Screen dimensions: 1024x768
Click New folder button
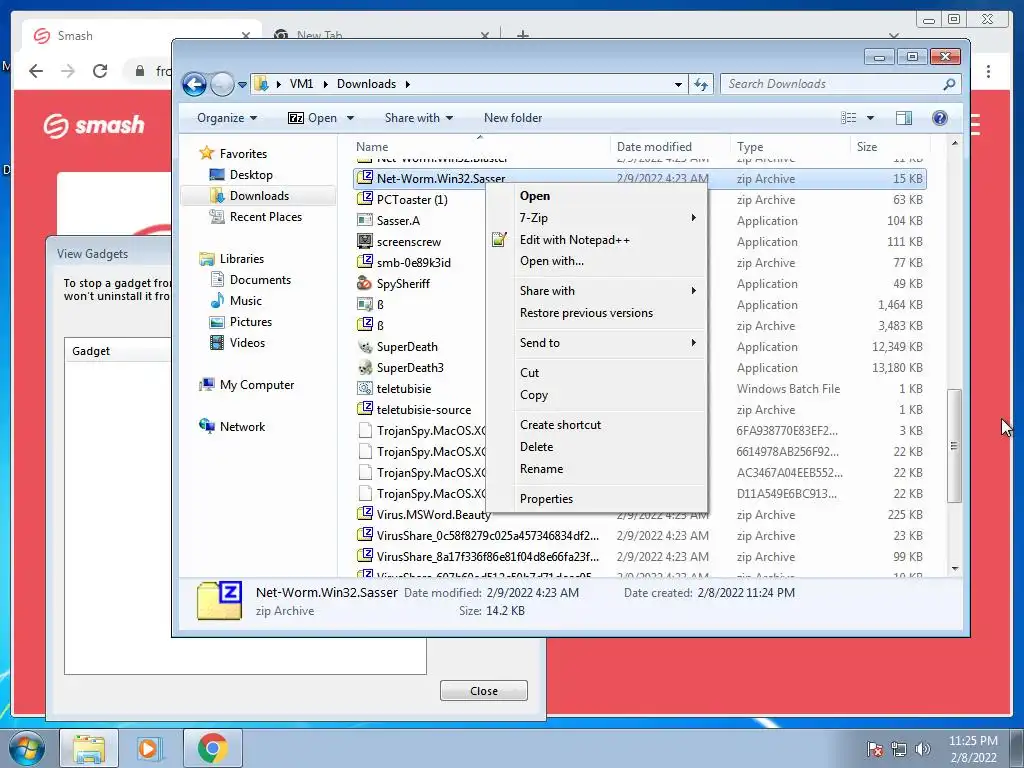(513, 118)
